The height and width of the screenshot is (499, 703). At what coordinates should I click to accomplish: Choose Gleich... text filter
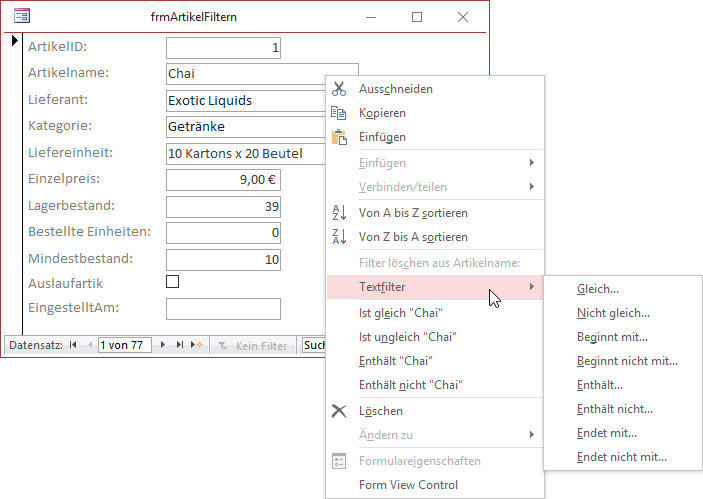[x=623, y=289]
